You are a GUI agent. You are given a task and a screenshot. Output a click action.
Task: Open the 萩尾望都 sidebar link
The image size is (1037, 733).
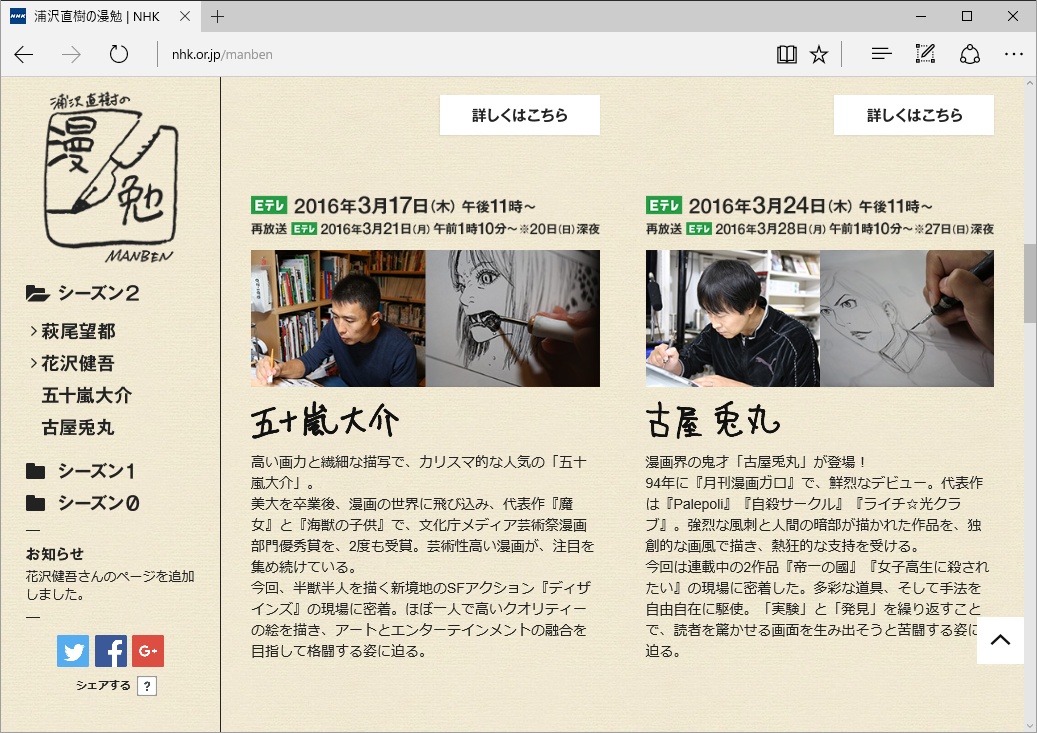tap(78, 331)
